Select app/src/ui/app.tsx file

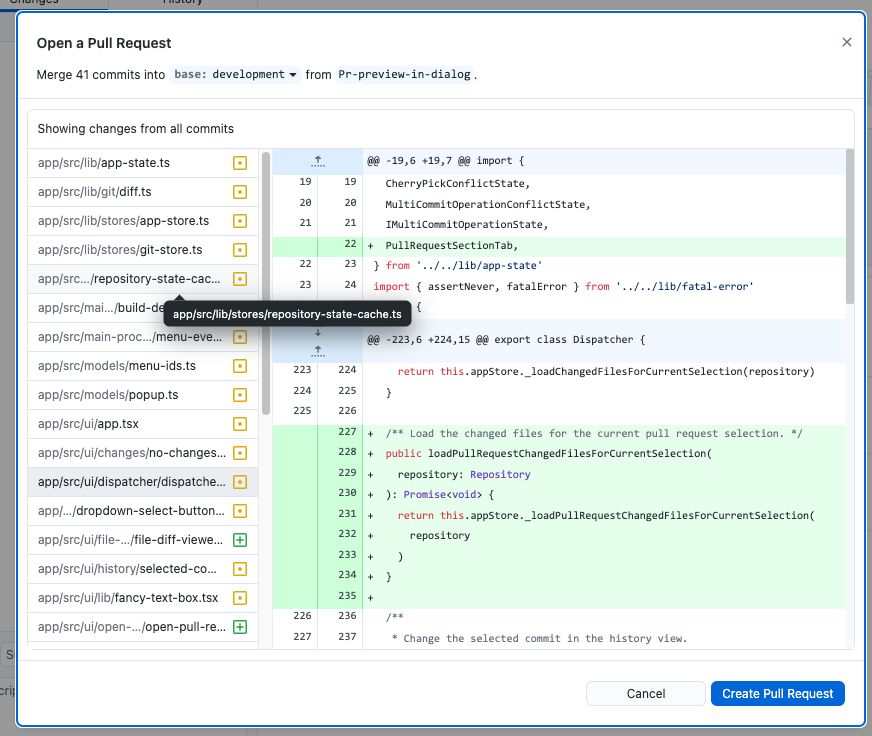point(143,424)
